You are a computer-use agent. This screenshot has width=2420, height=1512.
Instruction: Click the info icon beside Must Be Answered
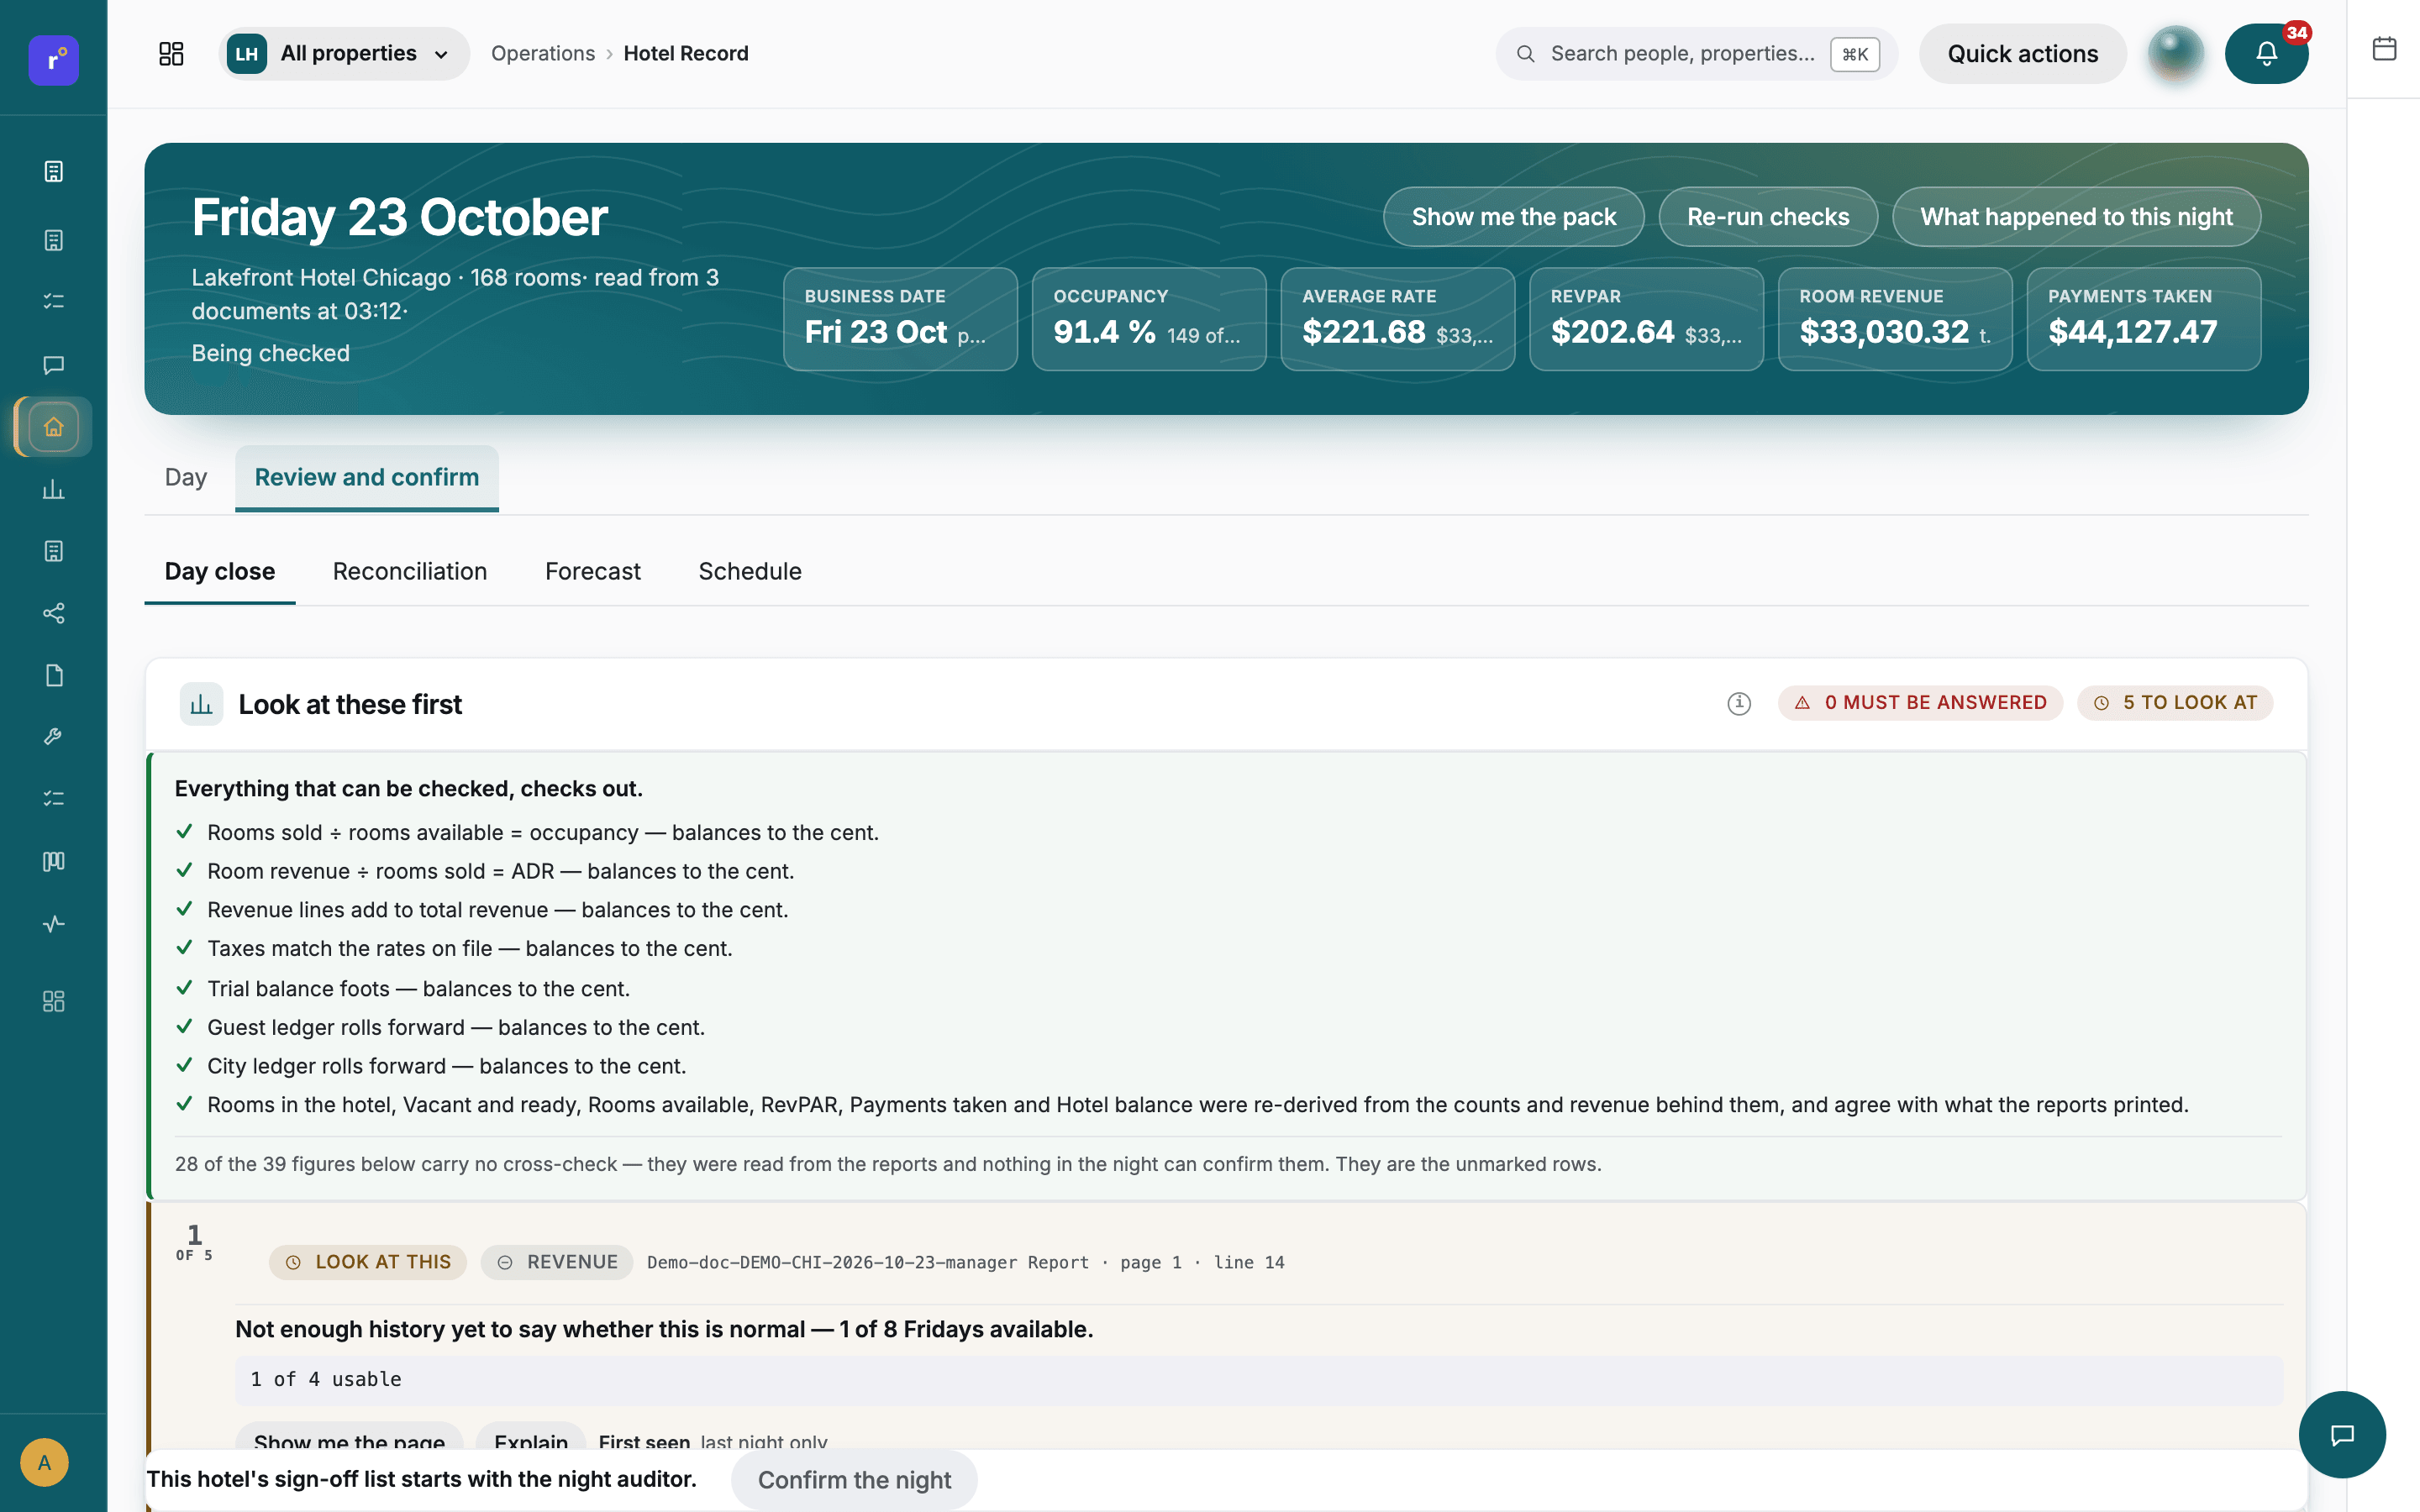[1739, 703]
